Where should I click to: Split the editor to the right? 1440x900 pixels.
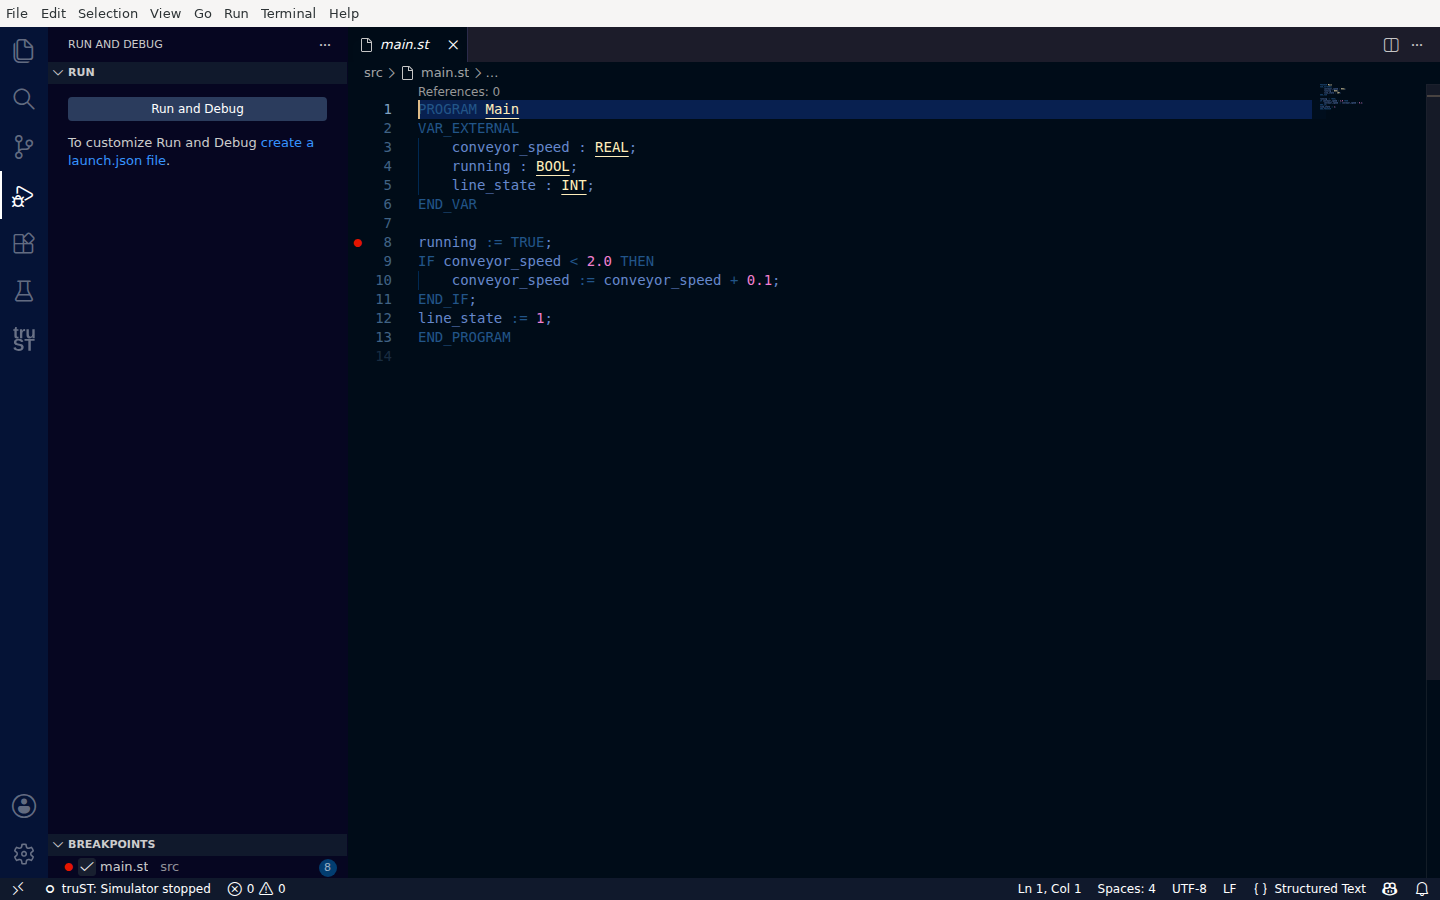(x=1391, y=44)
